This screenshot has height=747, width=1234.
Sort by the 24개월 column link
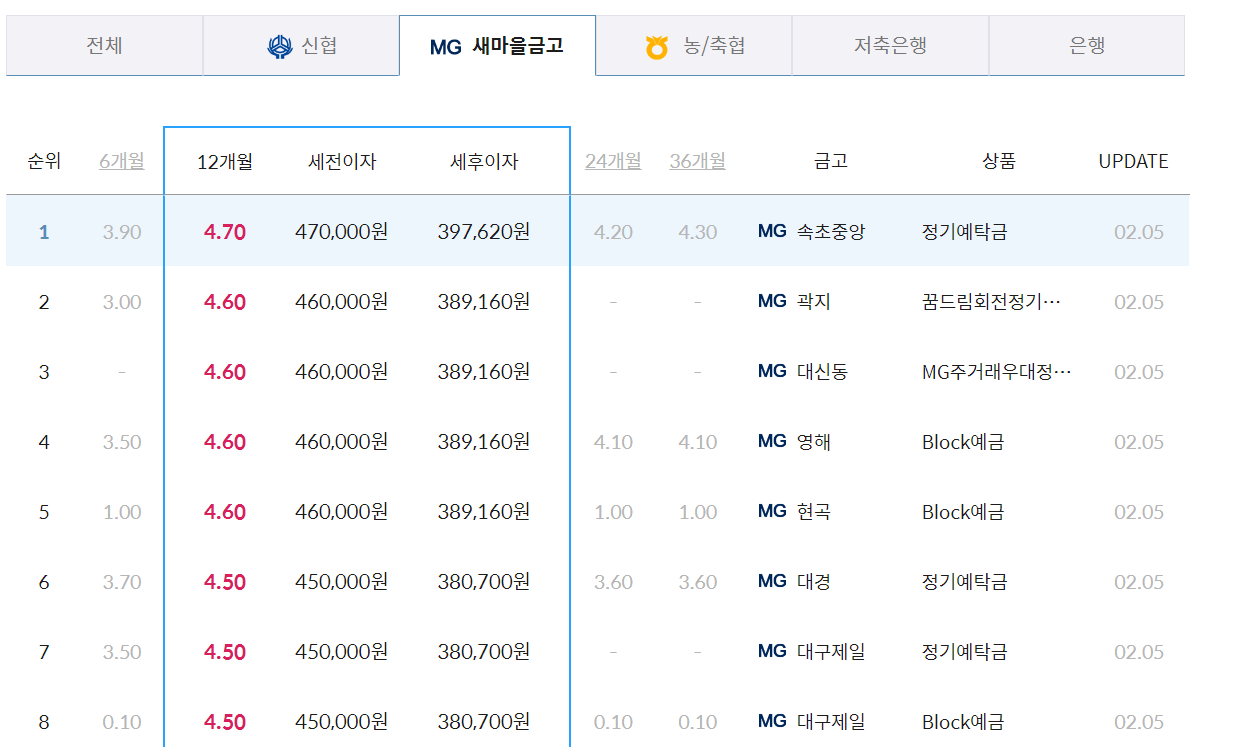pos(613,161)
